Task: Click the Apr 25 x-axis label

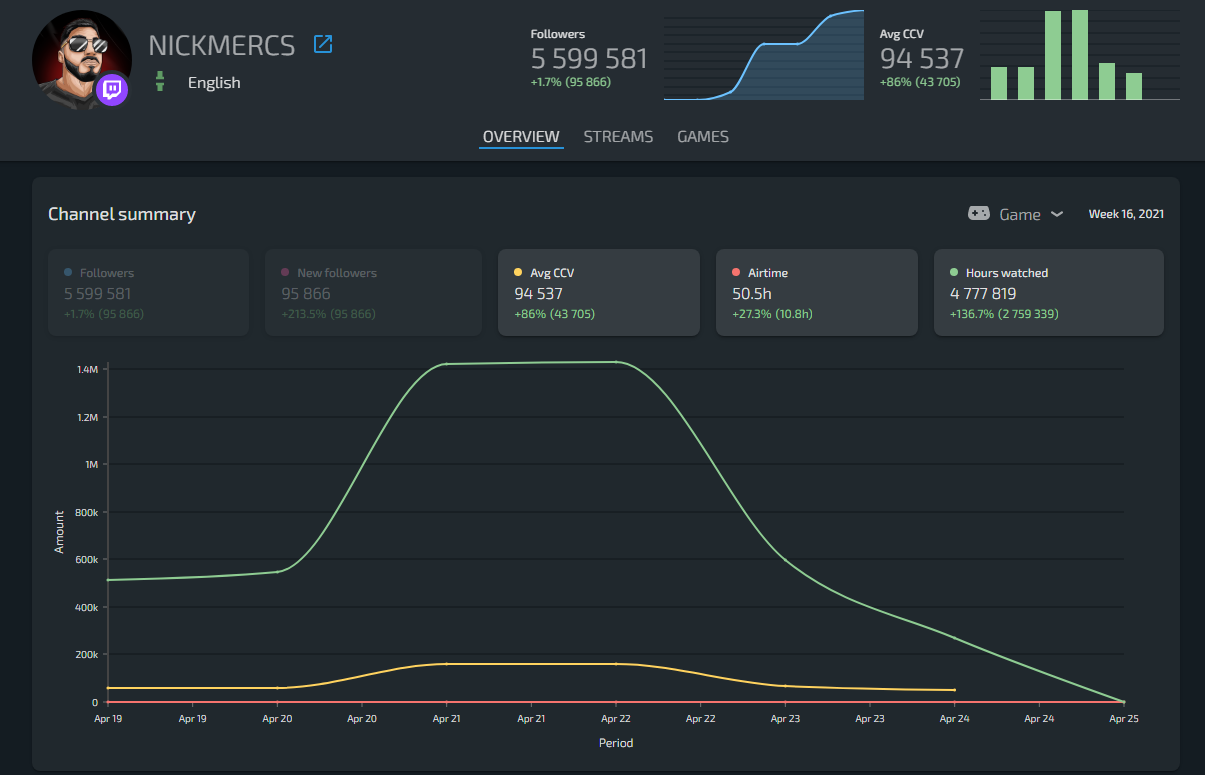Action: point(1125,718)
